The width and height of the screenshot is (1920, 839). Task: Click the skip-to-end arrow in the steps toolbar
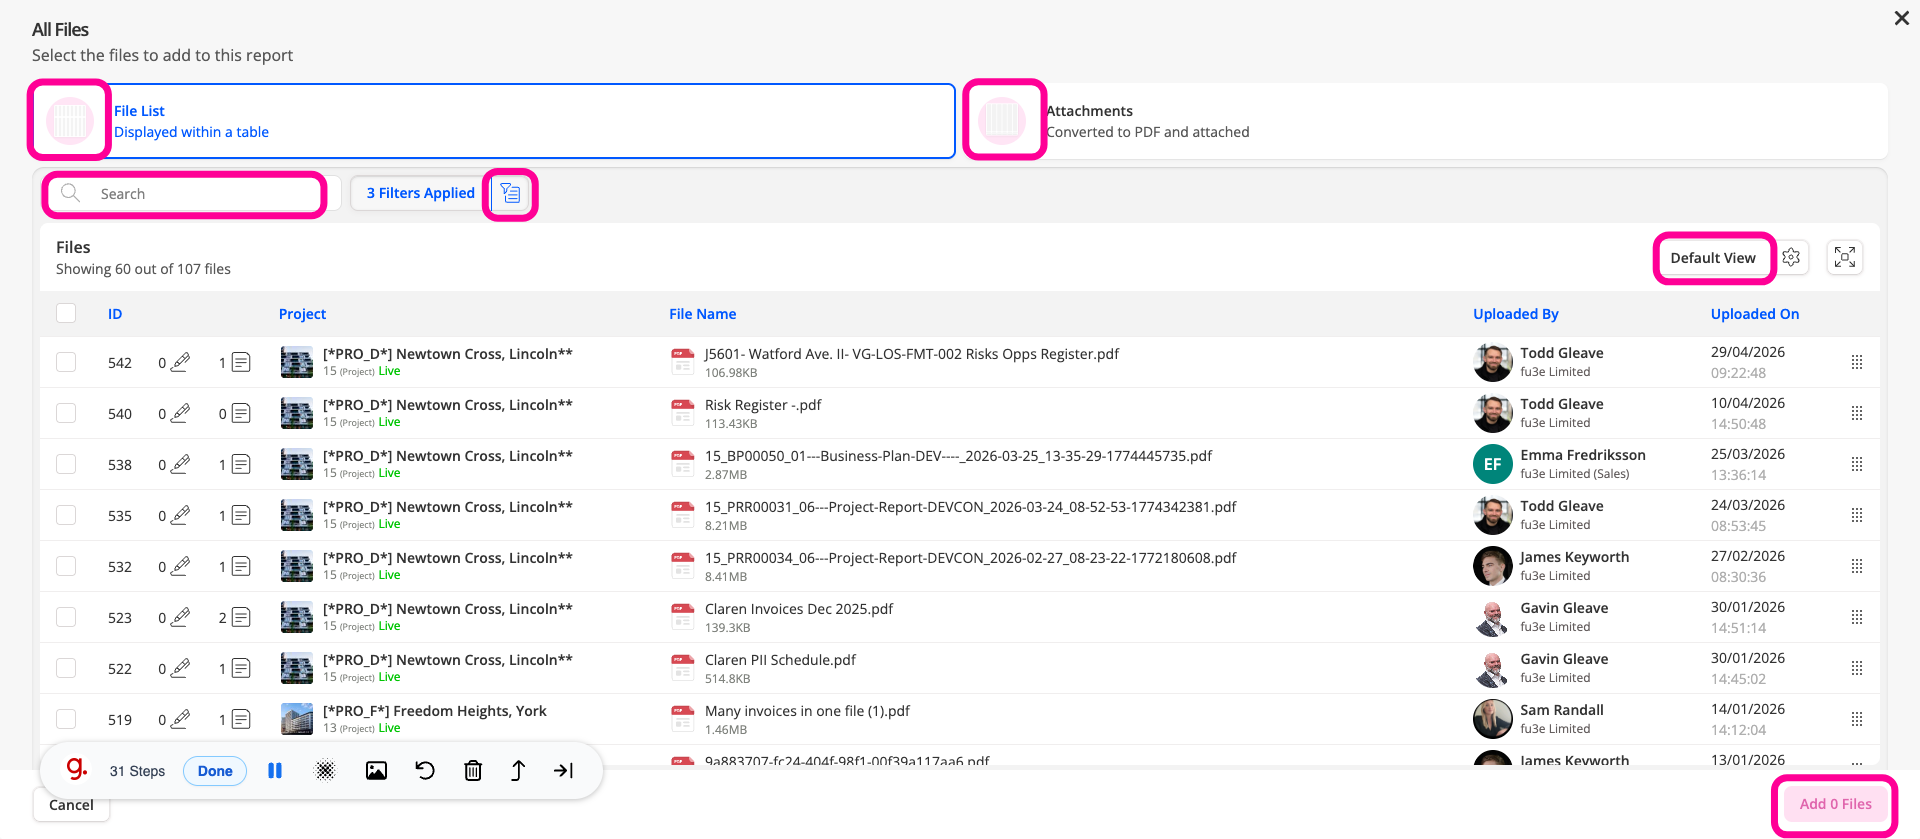tap(564, 771)
